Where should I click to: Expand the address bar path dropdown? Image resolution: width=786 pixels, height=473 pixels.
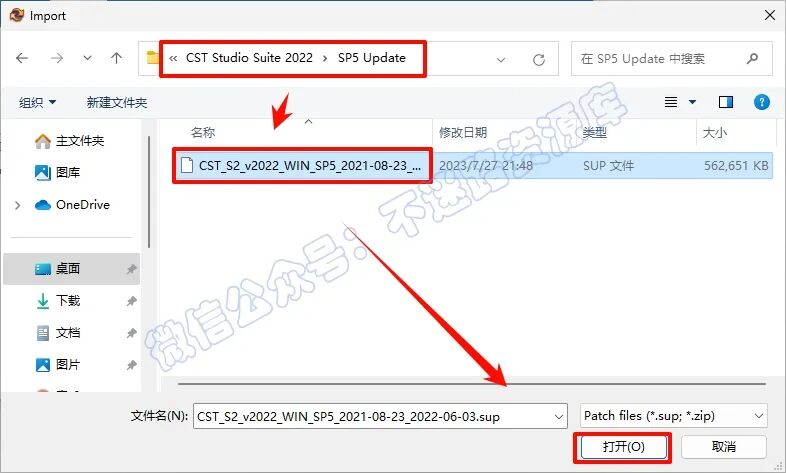[x=500, y=60]
